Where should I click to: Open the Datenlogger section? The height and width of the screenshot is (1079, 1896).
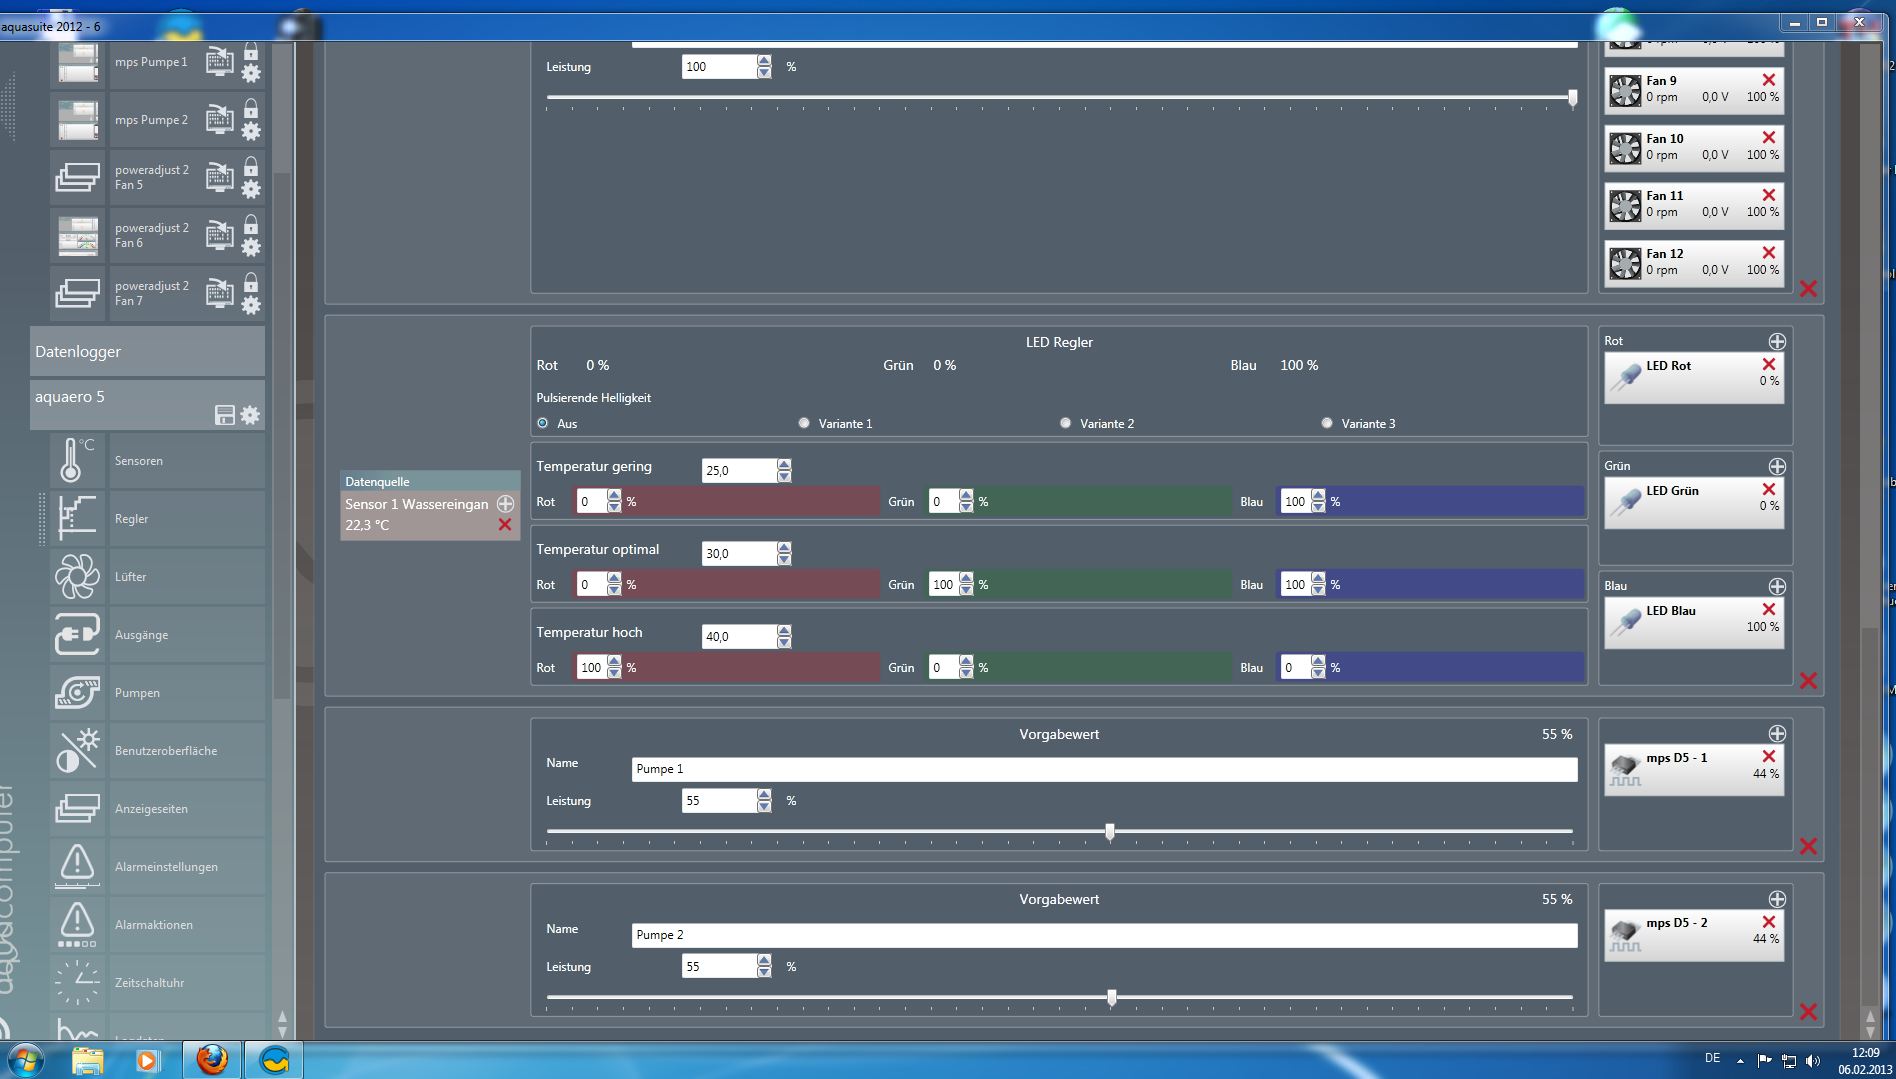click(x=147, y=352)
